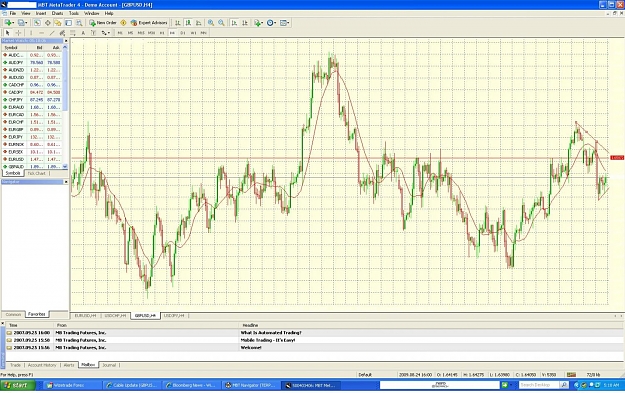Screen dimensions: 625x393
Task: Open the Periods clock dropdown
Action: [x=272, y=23]
